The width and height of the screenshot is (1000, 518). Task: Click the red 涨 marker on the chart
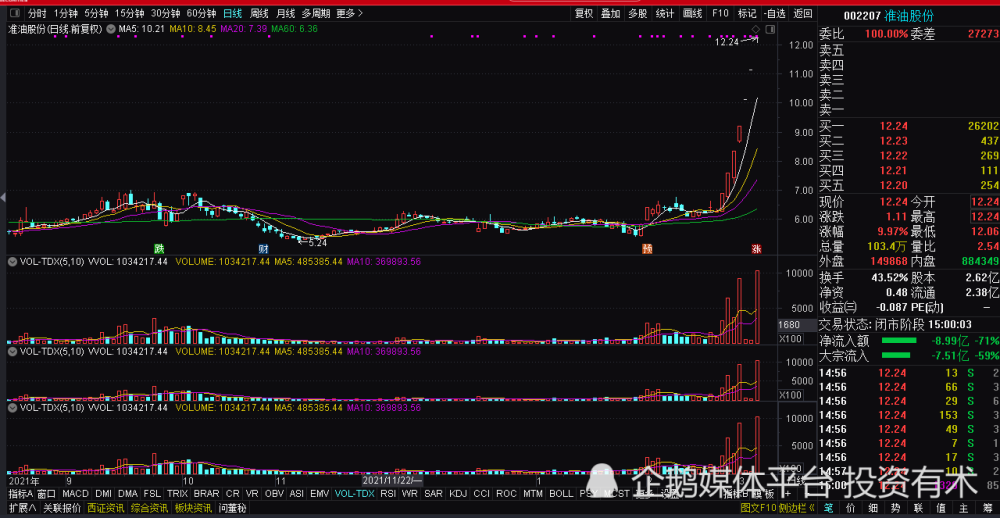(x=756, y=248)
